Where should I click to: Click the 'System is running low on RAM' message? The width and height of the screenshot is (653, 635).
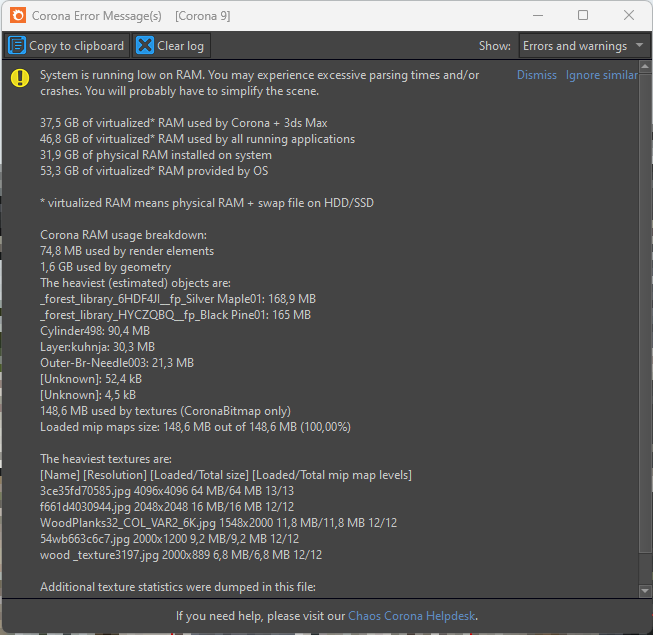pos(259,83)
